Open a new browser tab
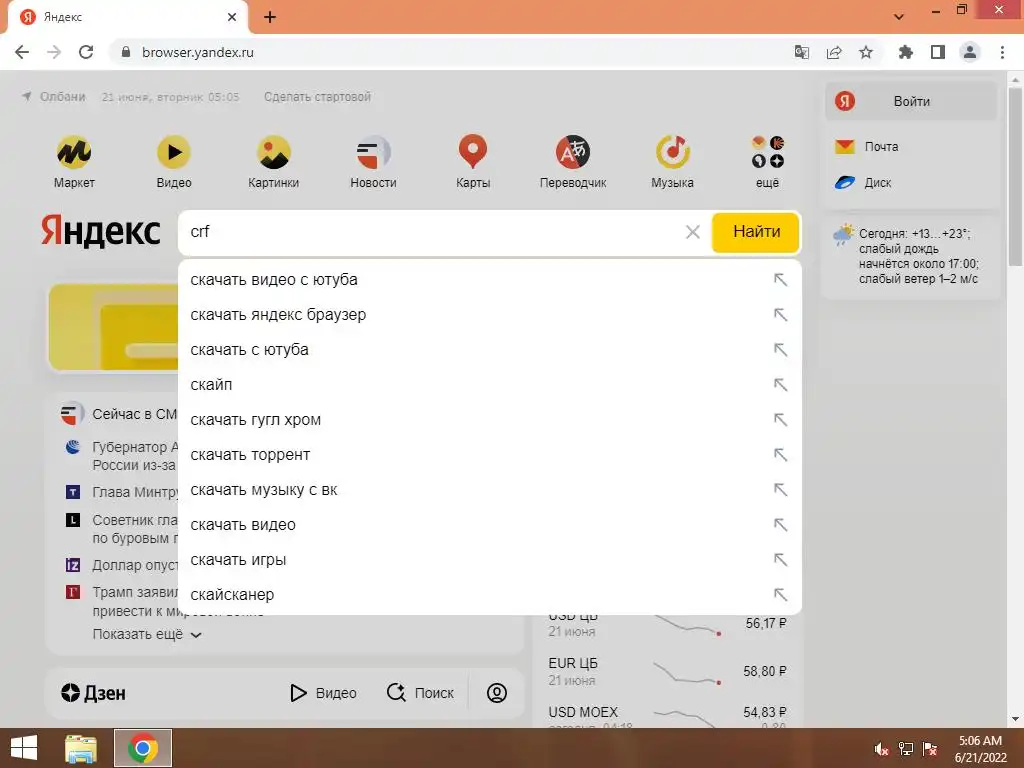Screen dimensions: 1024x768 pyautogui.click(x=270, y=17)
